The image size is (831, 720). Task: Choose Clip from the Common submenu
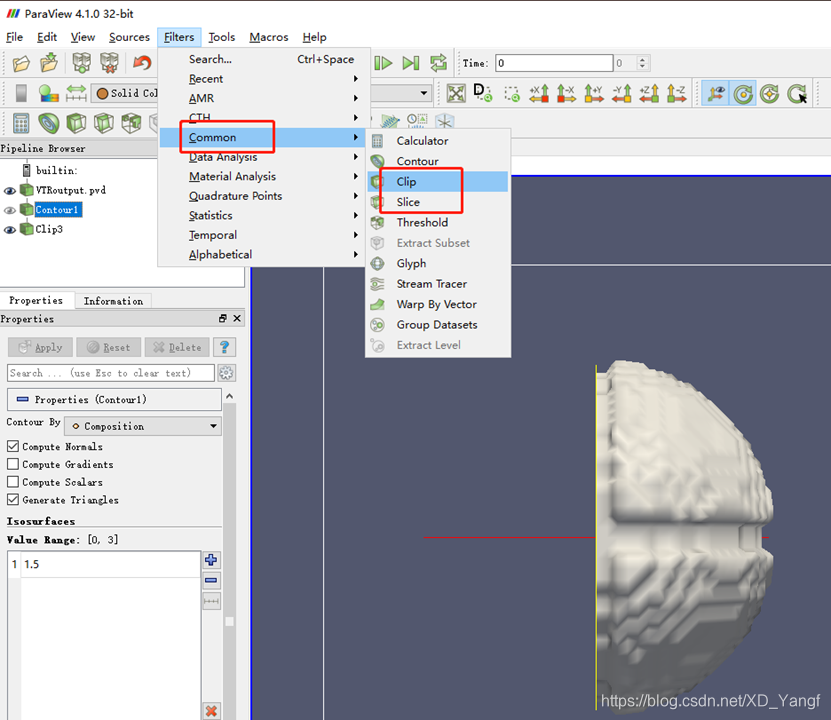(x=438, y=182)
